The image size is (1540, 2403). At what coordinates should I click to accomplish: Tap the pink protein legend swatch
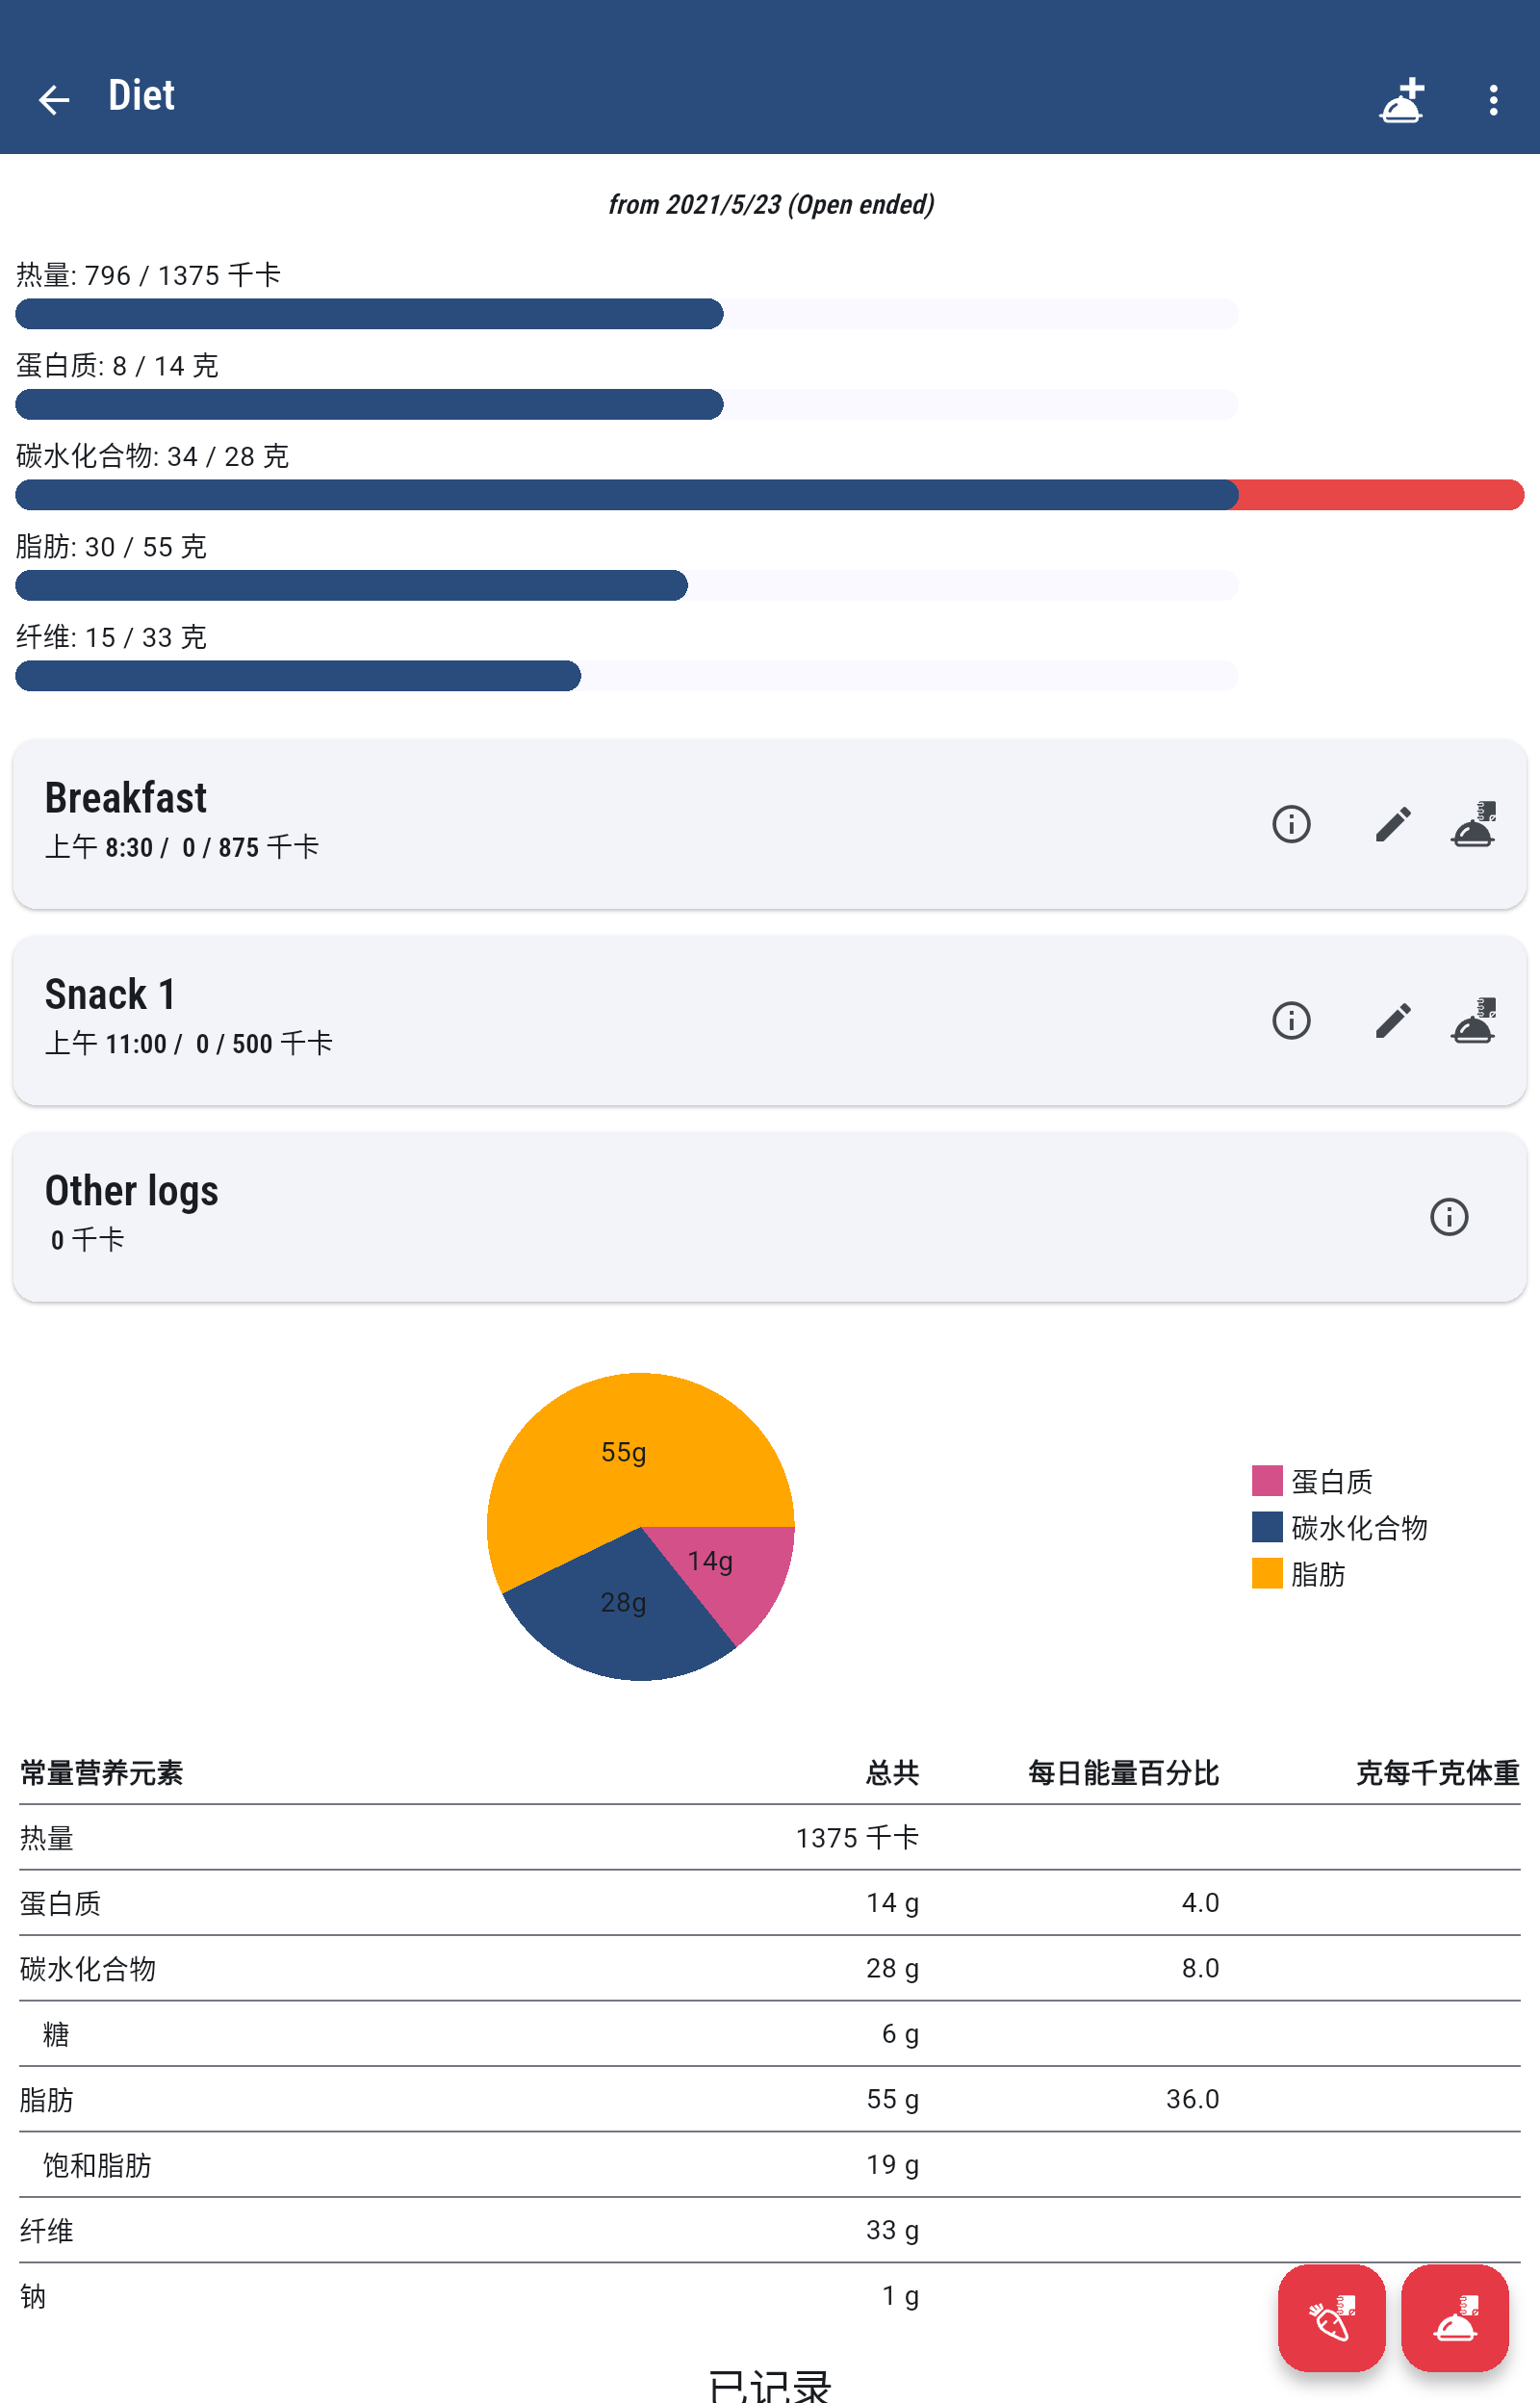point(1267,1480)
